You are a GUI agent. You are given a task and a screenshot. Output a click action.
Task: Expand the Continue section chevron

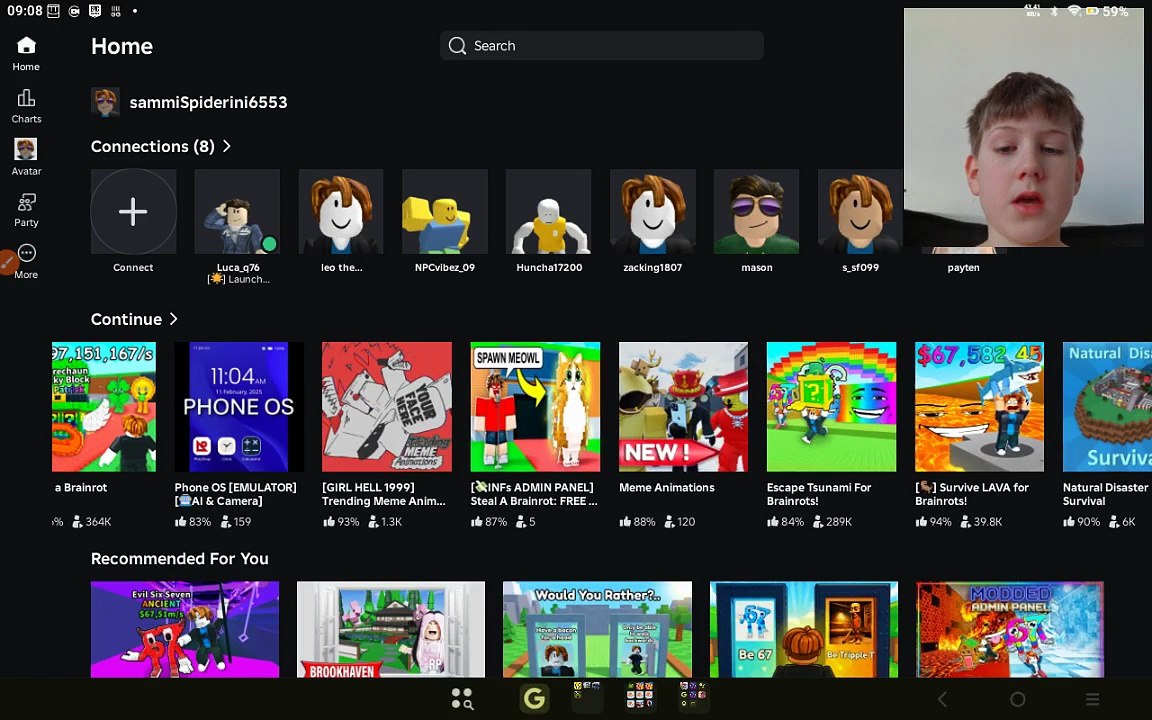click(x=174, y=318)
